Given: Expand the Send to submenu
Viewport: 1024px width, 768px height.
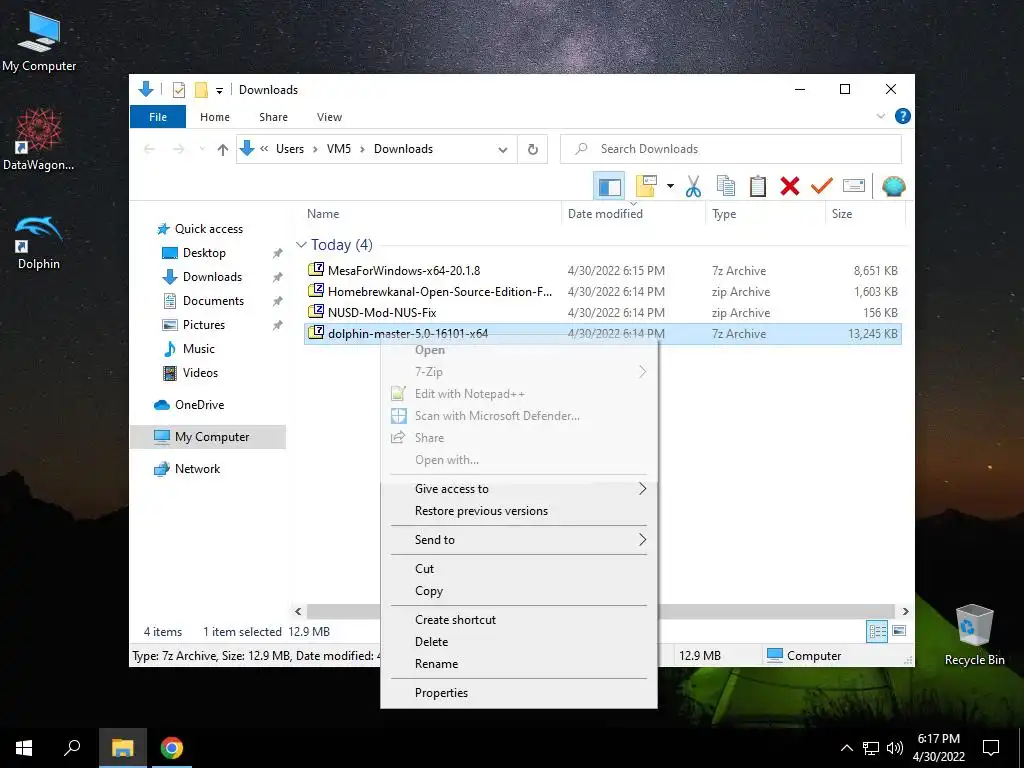Looking at the screenshot, I should tap(519, 540).
